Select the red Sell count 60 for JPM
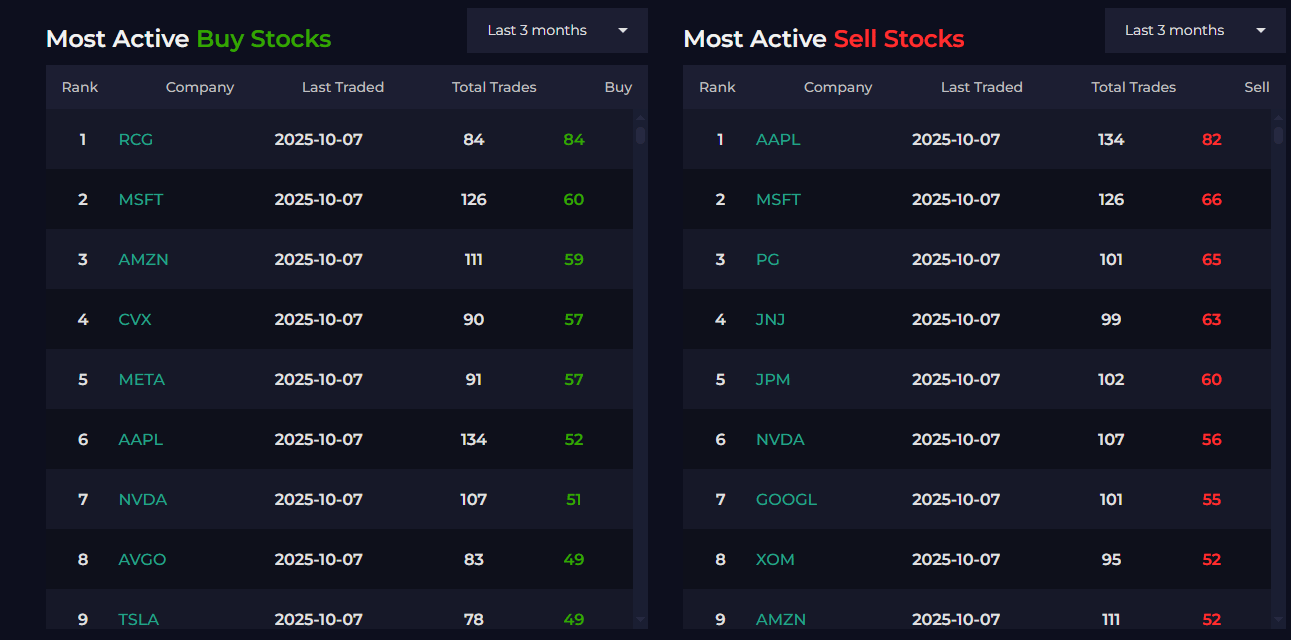This screenshot has height=640, width=1291. pyautogui.click(x=1212, y=379)
